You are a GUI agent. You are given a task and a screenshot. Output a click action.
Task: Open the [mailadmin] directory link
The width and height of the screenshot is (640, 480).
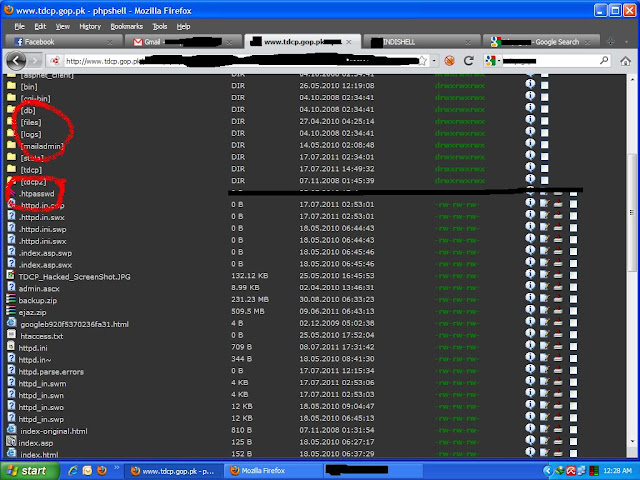(x=42, y=146)
